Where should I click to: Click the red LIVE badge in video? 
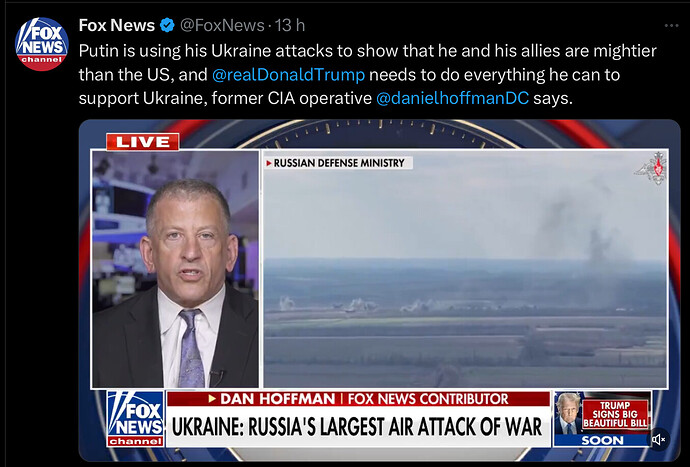coord(143,142)
